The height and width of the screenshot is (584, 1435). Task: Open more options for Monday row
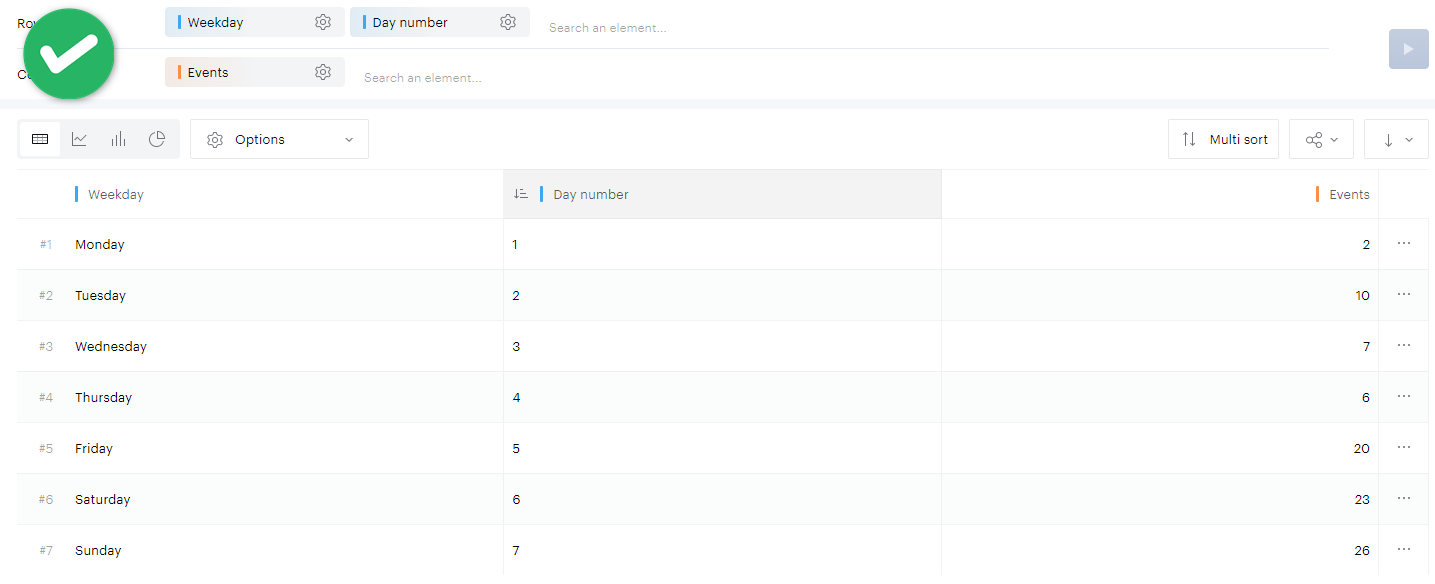(1404, 243)
